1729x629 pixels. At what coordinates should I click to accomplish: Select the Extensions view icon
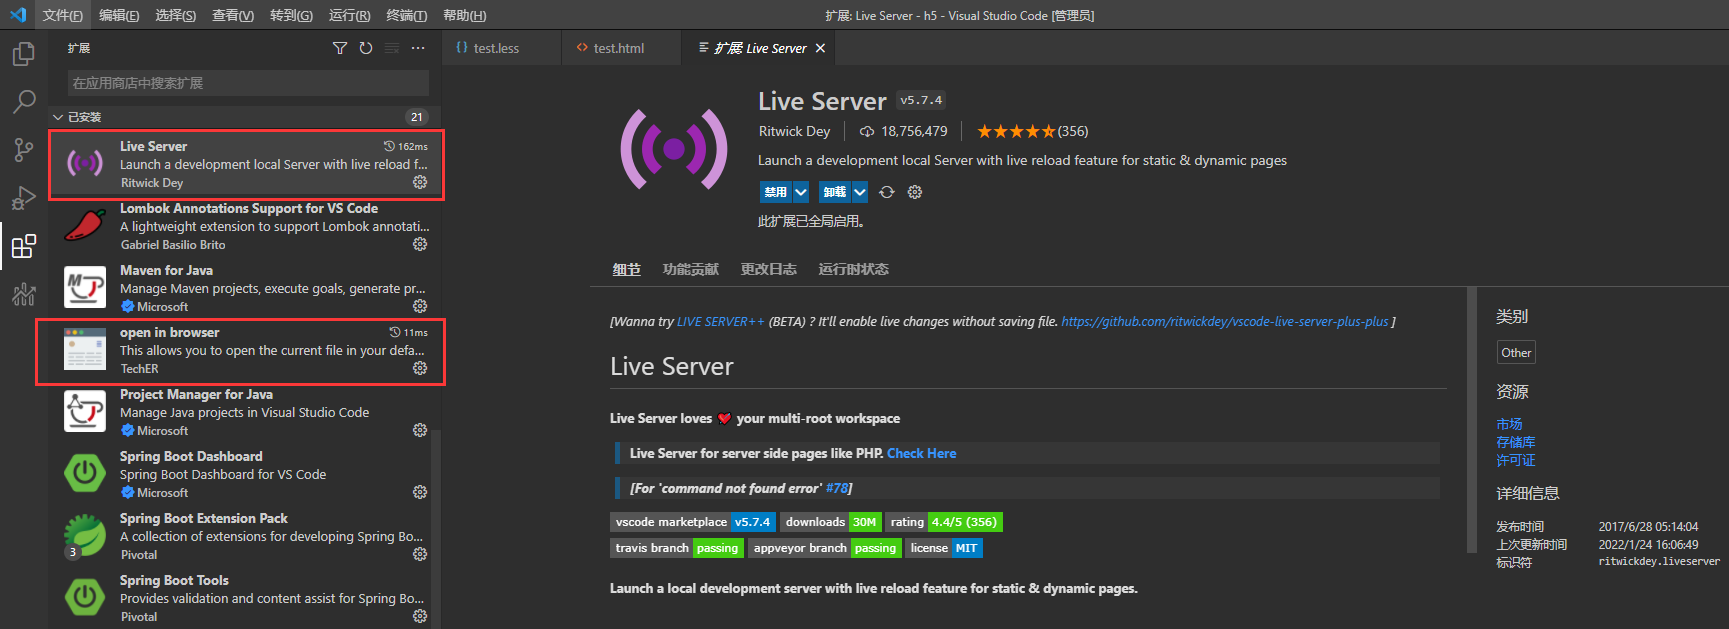(x=23, y=246)
